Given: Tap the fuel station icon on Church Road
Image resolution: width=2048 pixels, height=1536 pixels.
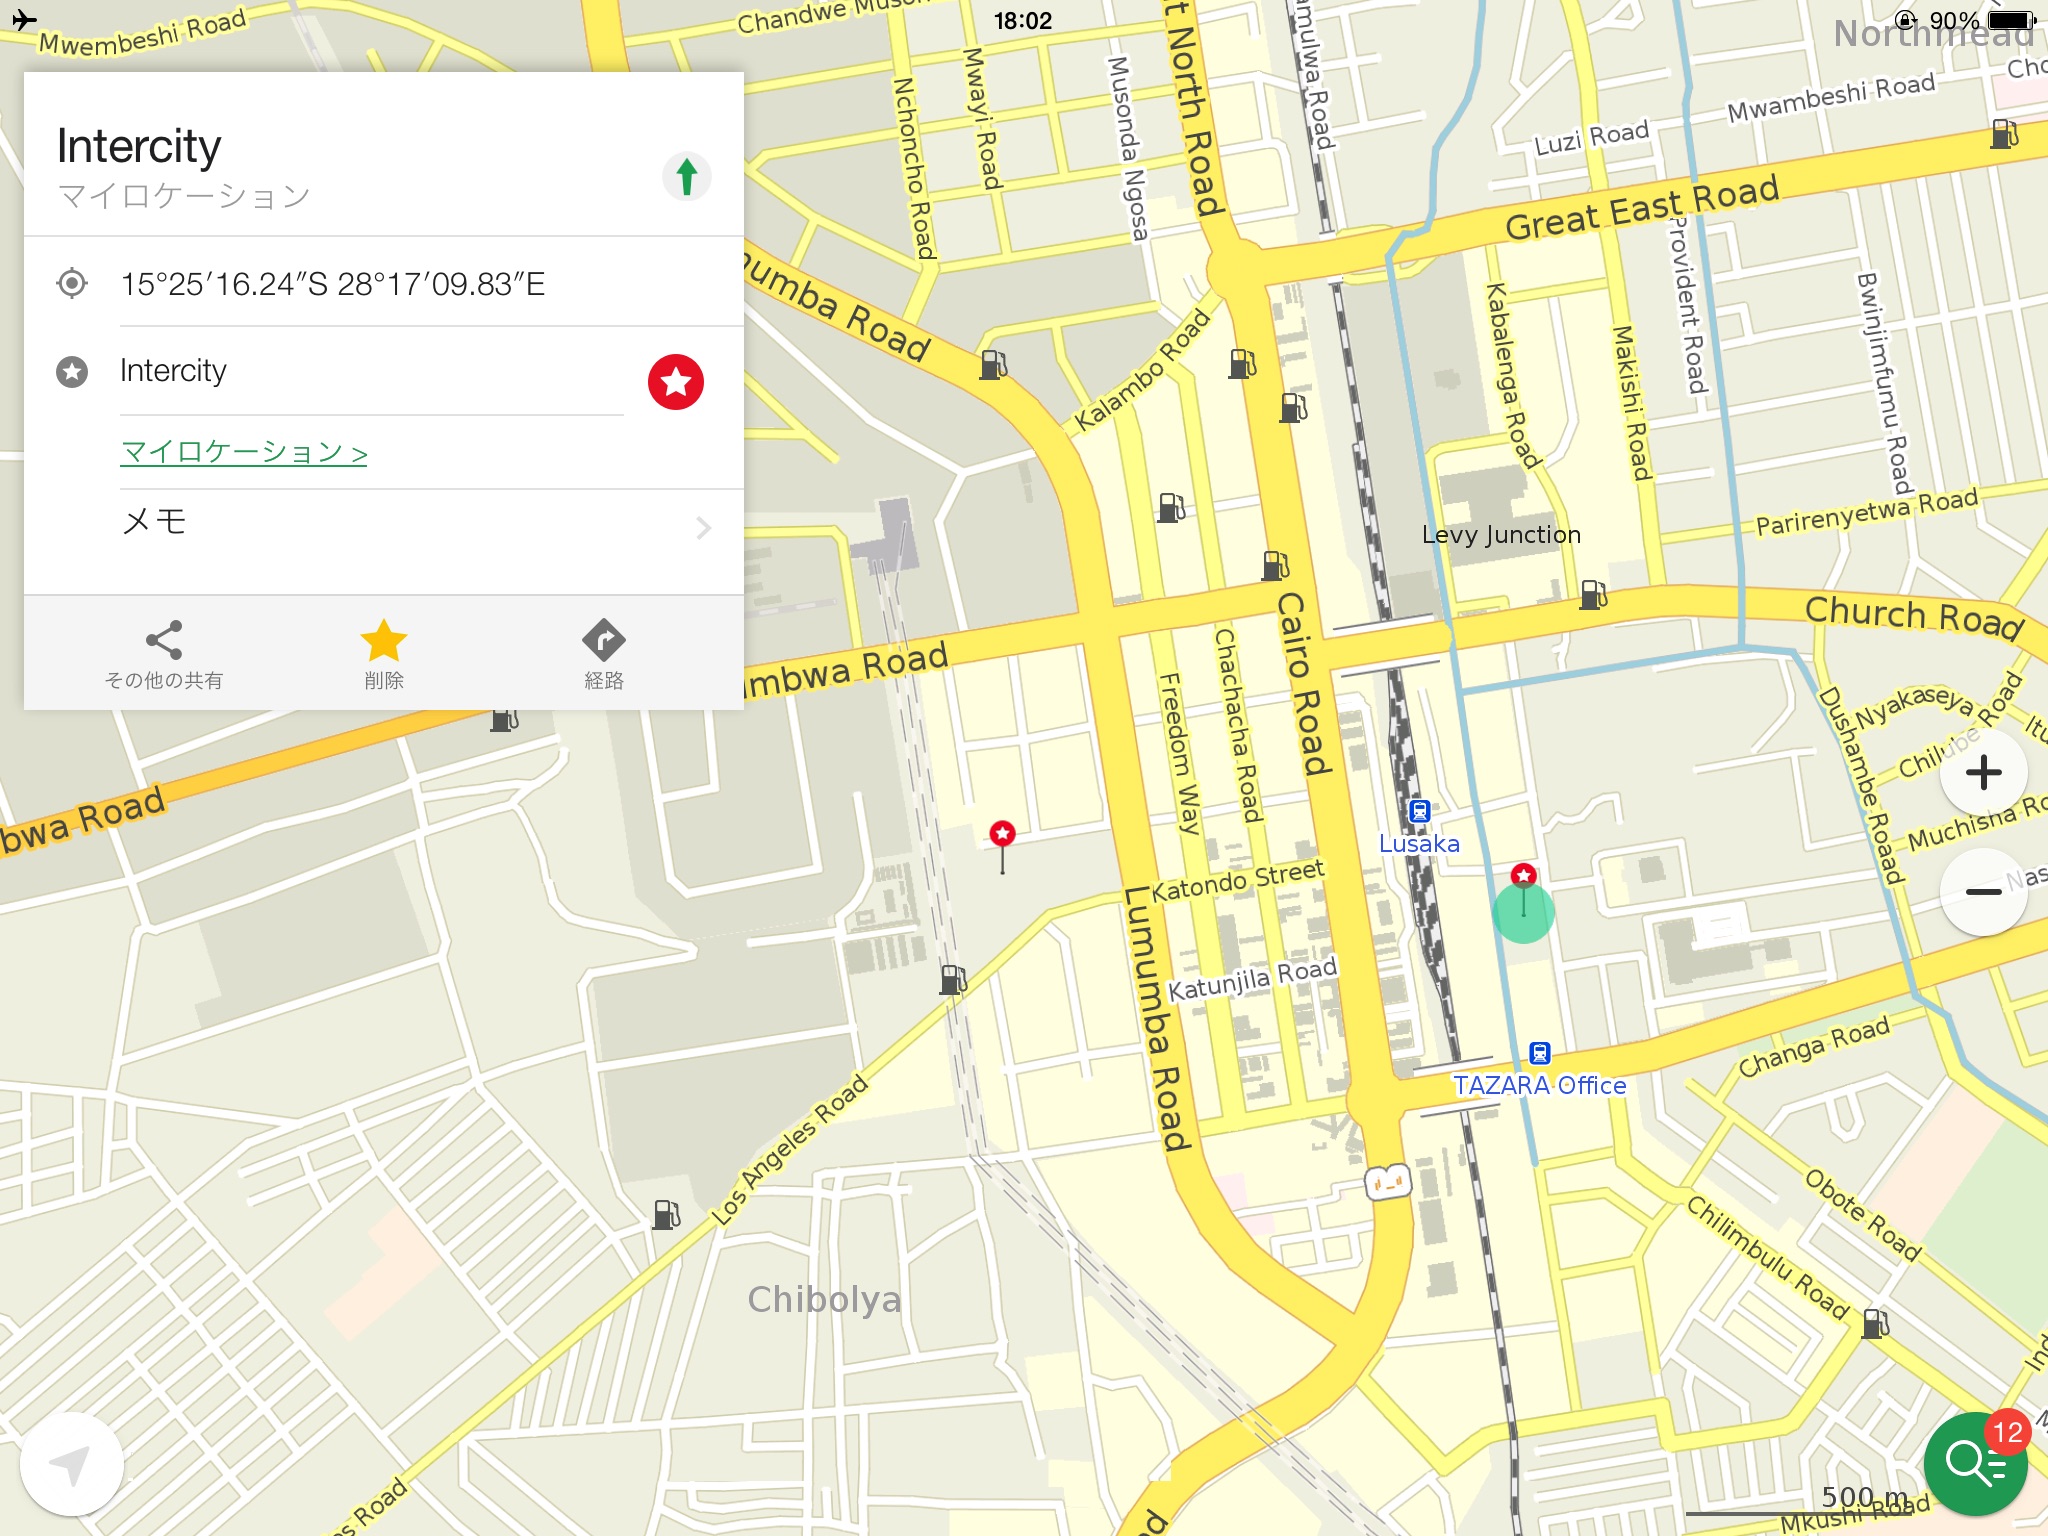Looking at the screenshot, I should [x=1593, y=595].
